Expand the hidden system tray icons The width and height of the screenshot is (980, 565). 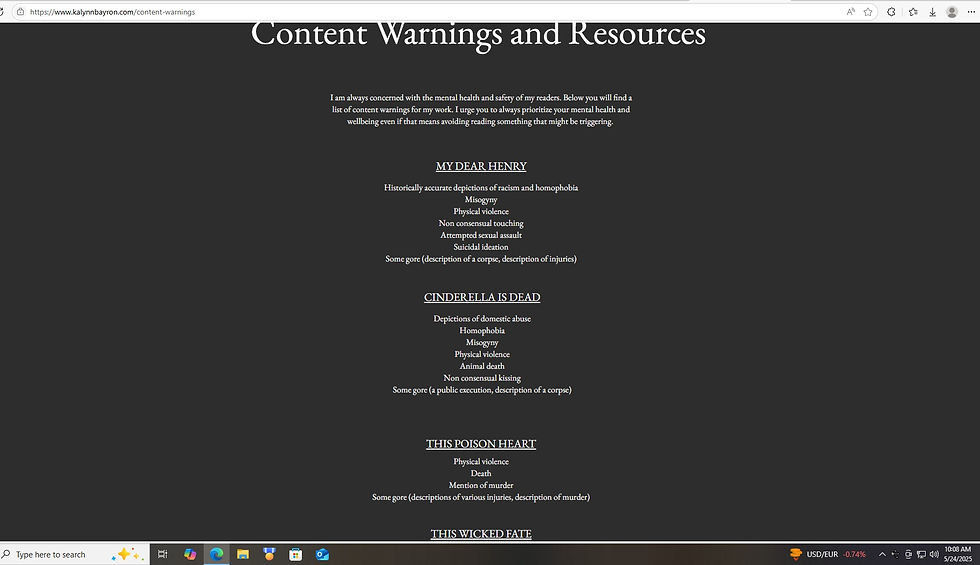882,554
